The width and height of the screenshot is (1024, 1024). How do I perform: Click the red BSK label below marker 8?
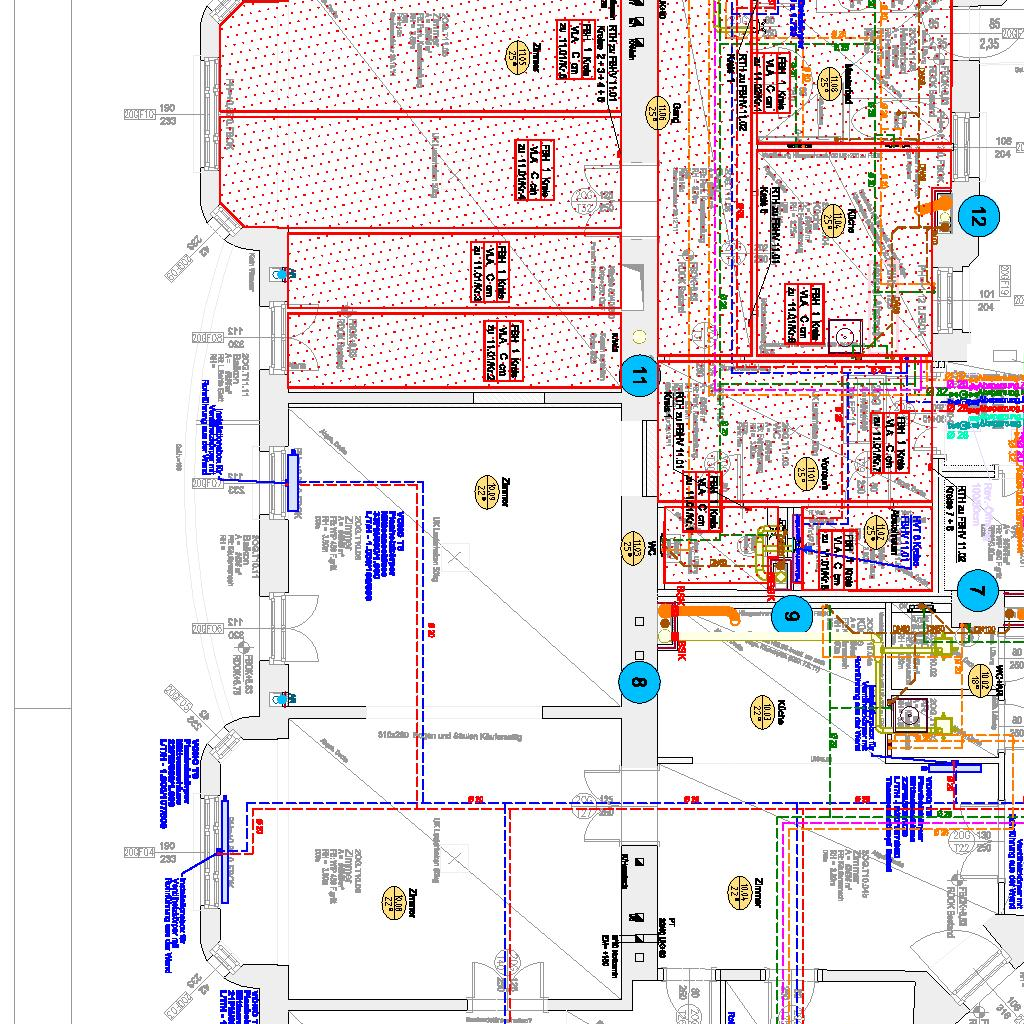[681, 650]
